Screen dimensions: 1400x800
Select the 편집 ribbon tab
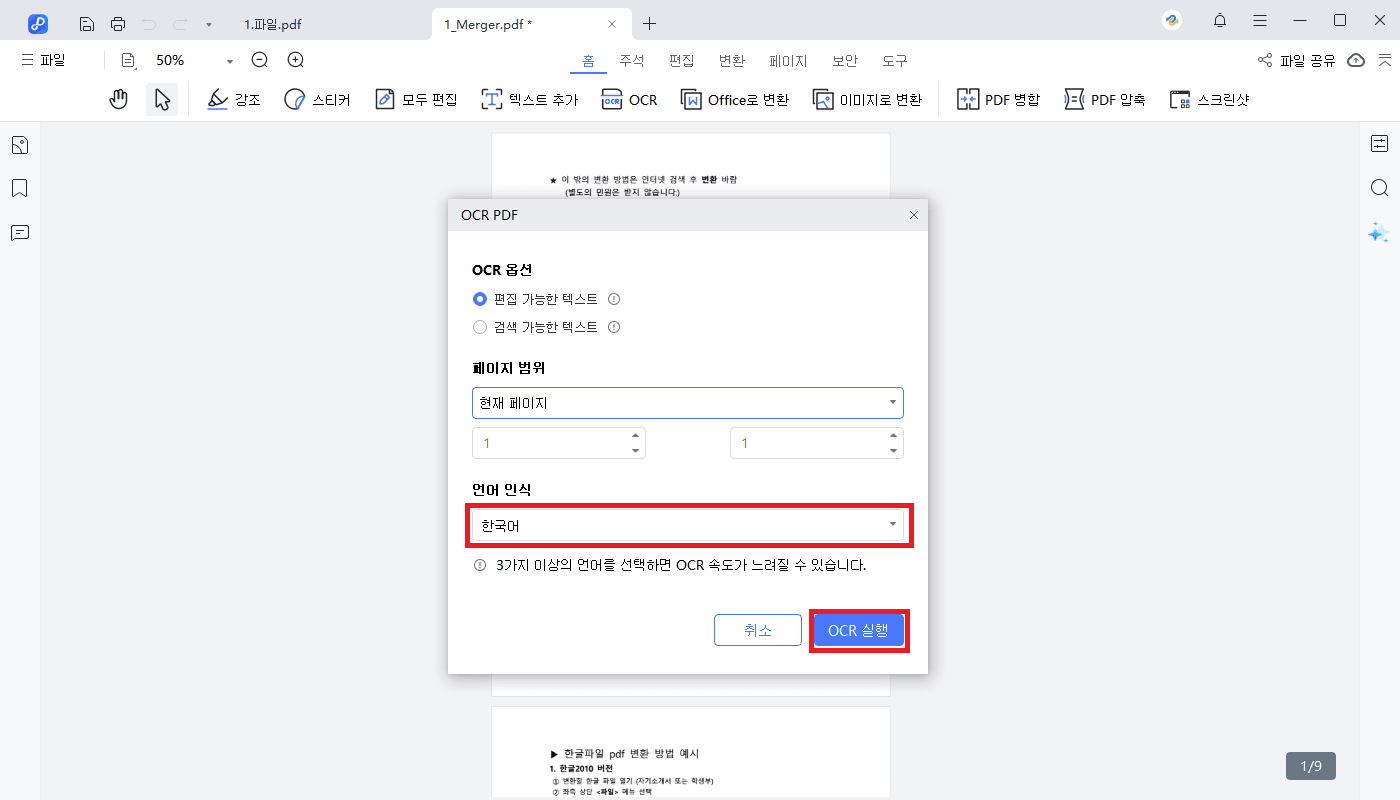[681, 60]
